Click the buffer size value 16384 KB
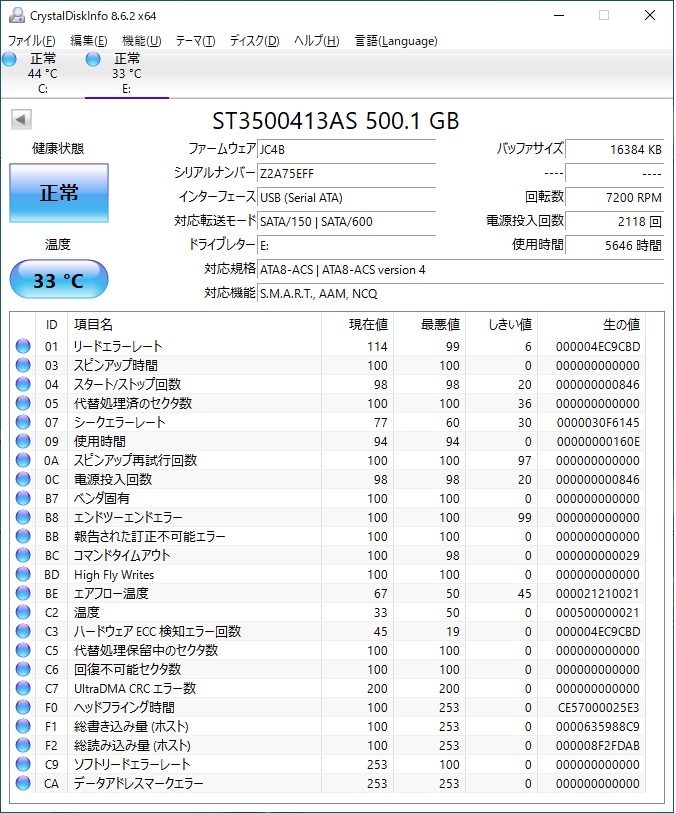 (615, 149)
